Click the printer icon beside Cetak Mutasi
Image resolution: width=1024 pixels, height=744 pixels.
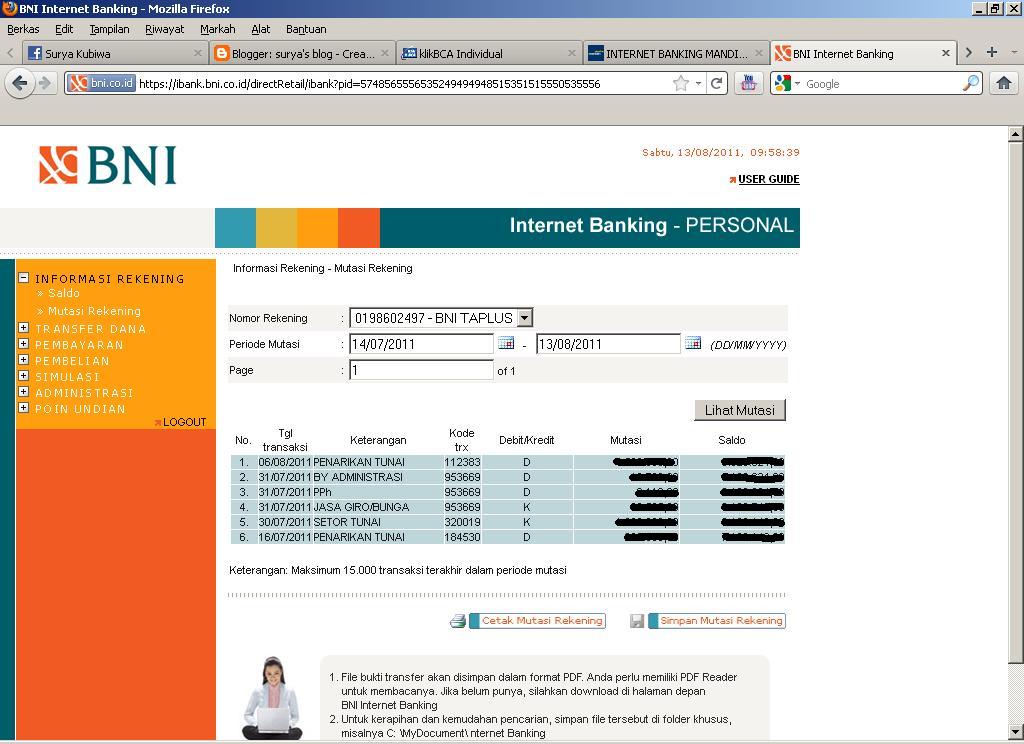(x=458, y=621)
